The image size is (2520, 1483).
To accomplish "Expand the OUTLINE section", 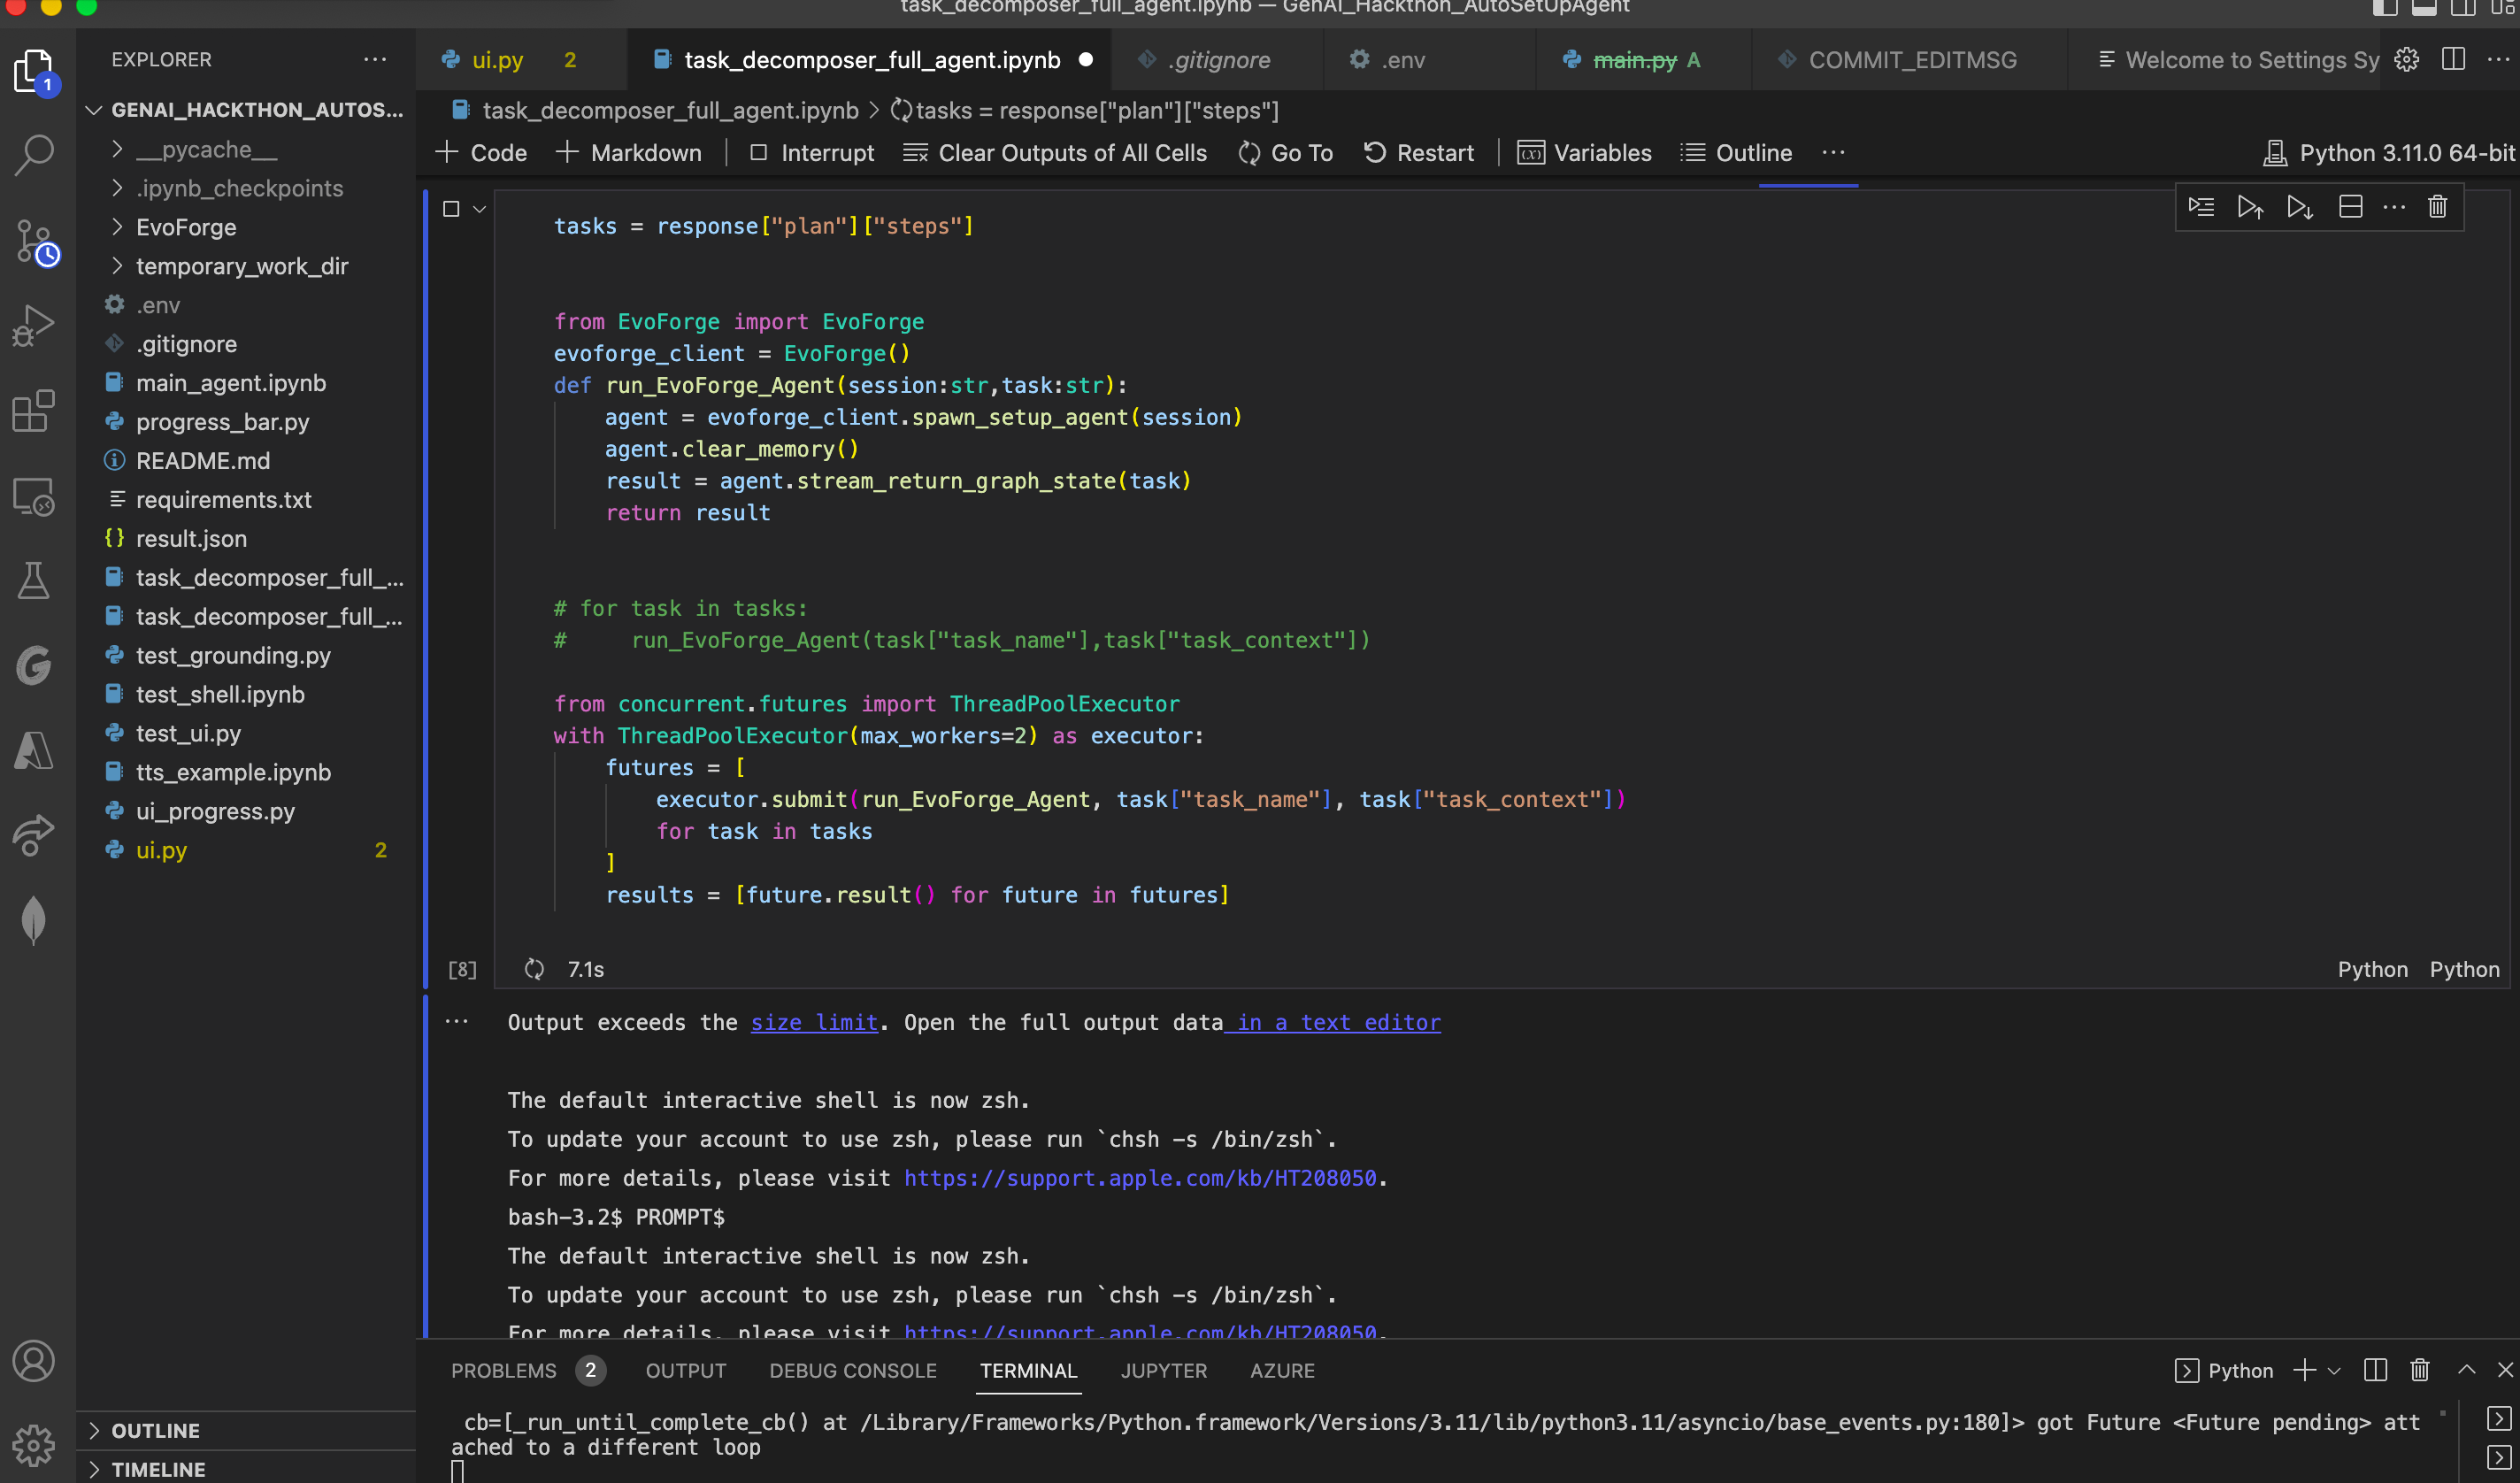I will coord(155,1430).
